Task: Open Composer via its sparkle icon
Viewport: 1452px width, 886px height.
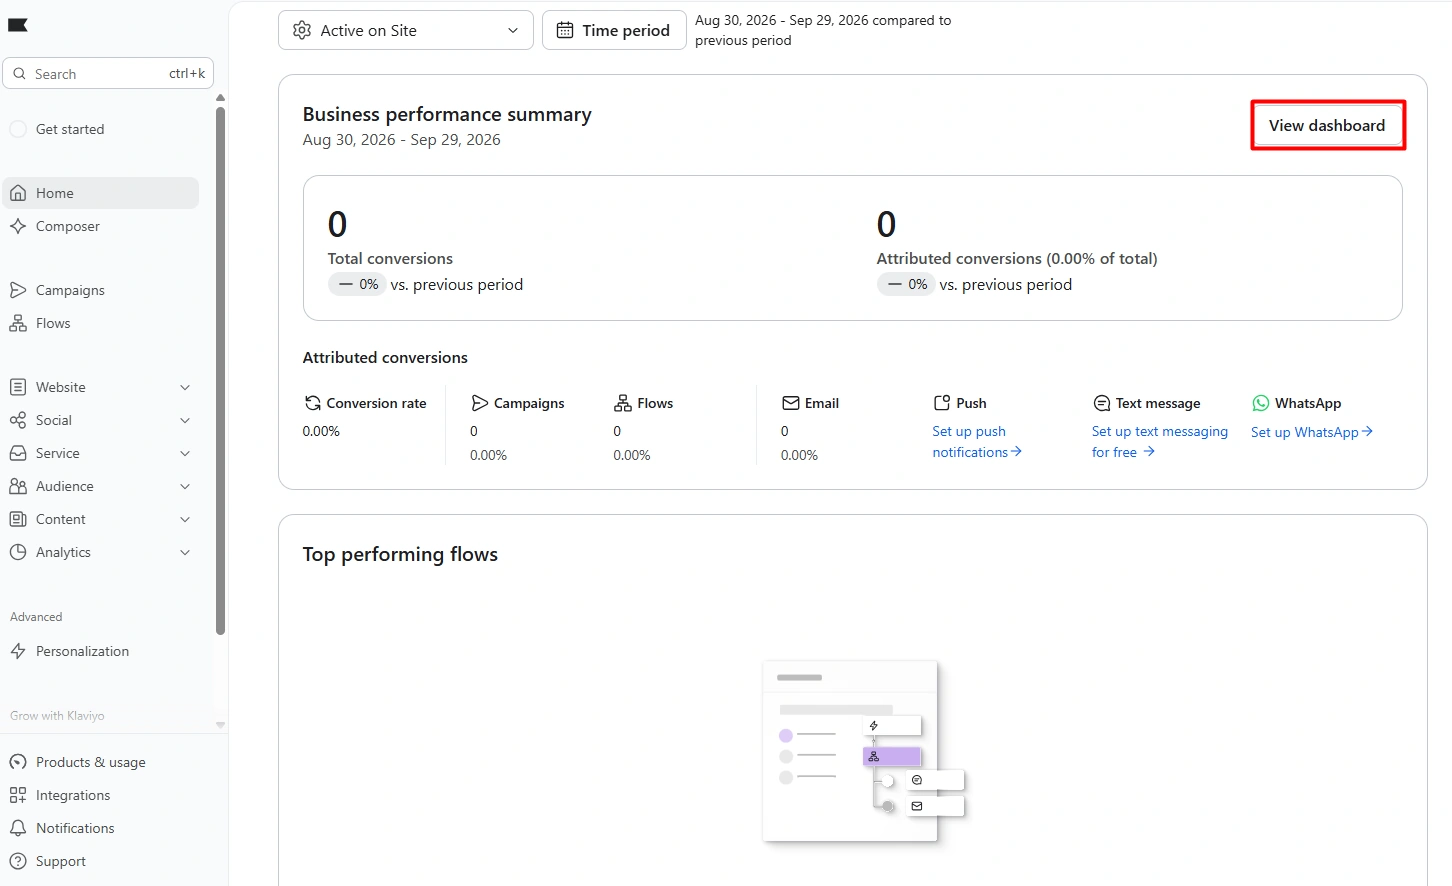Action: [18, 226]
